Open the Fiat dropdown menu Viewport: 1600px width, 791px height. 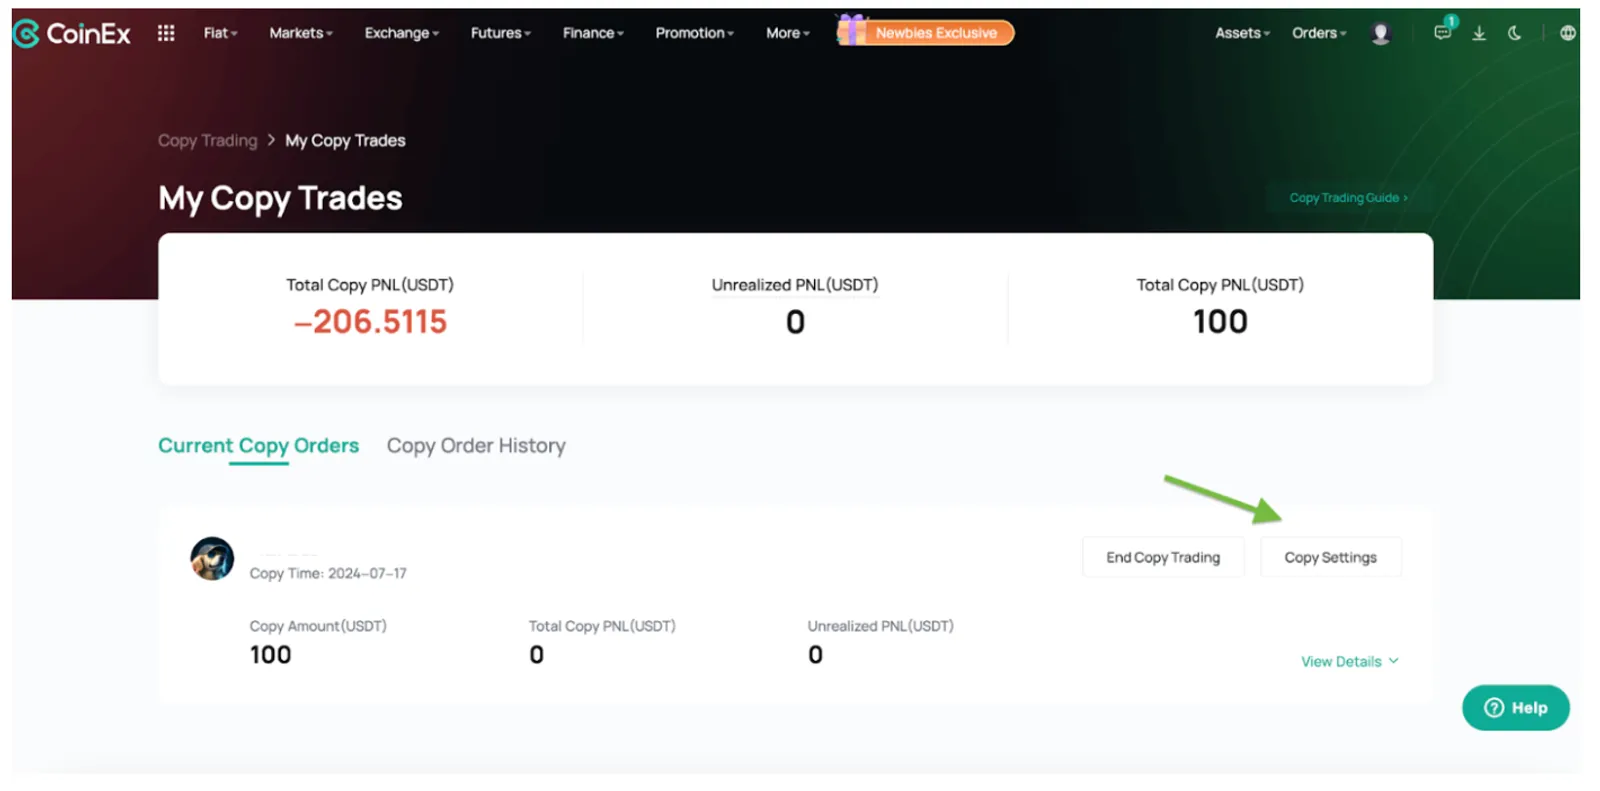tap(220, 33)
